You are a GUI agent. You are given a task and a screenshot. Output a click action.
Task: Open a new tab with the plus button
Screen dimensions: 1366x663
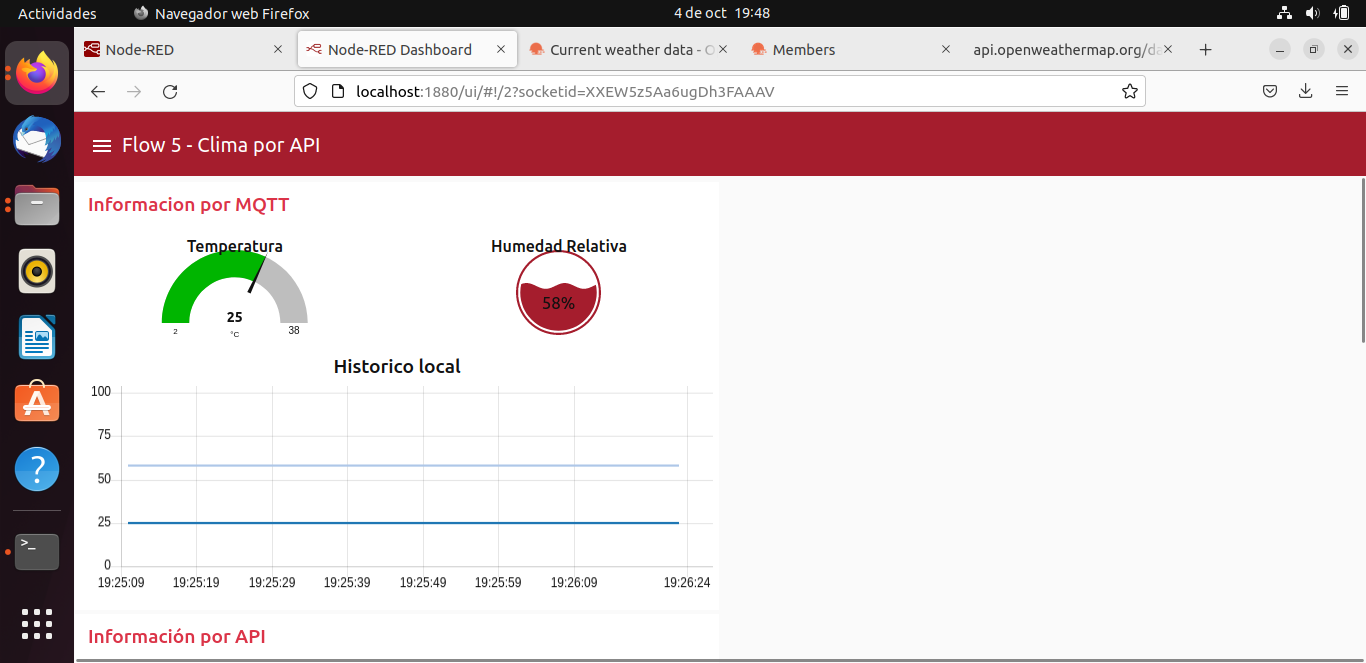(1206, 48)
